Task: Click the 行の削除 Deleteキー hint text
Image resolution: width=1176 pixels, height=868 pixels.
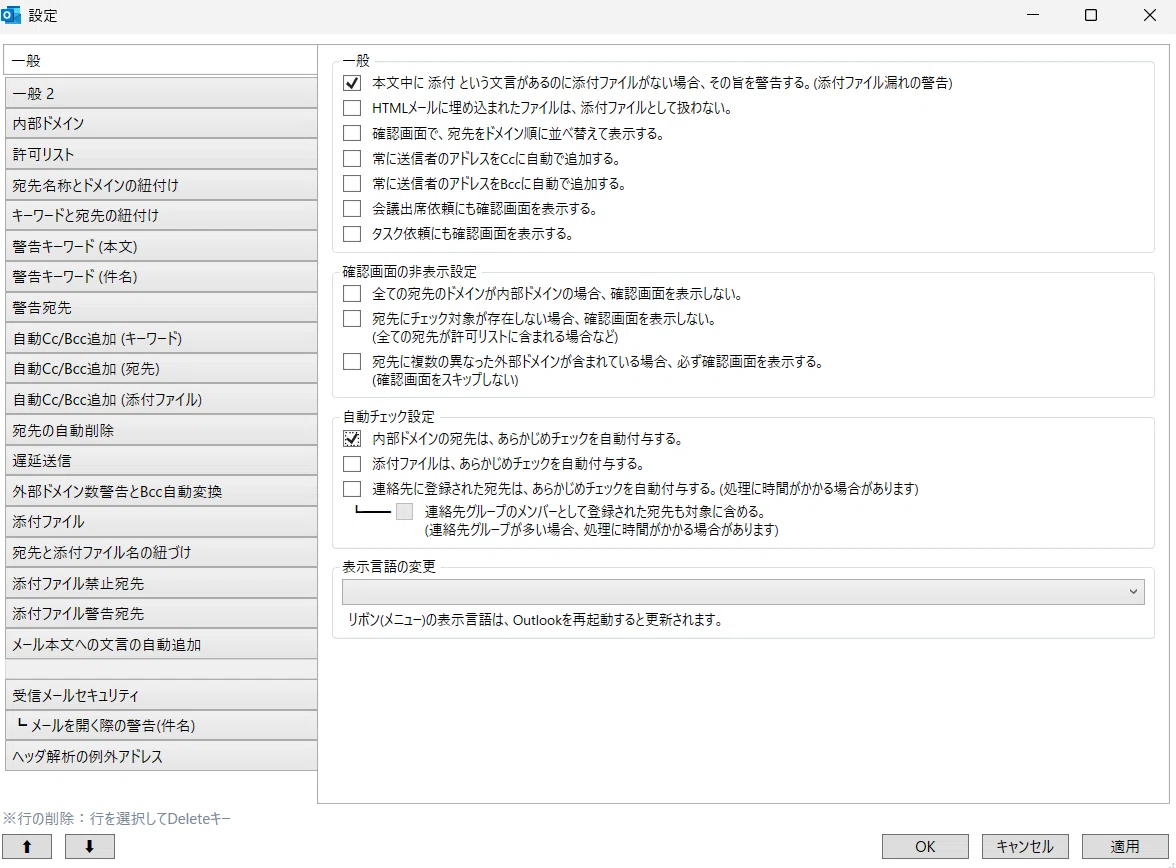Action: (116, 818)
